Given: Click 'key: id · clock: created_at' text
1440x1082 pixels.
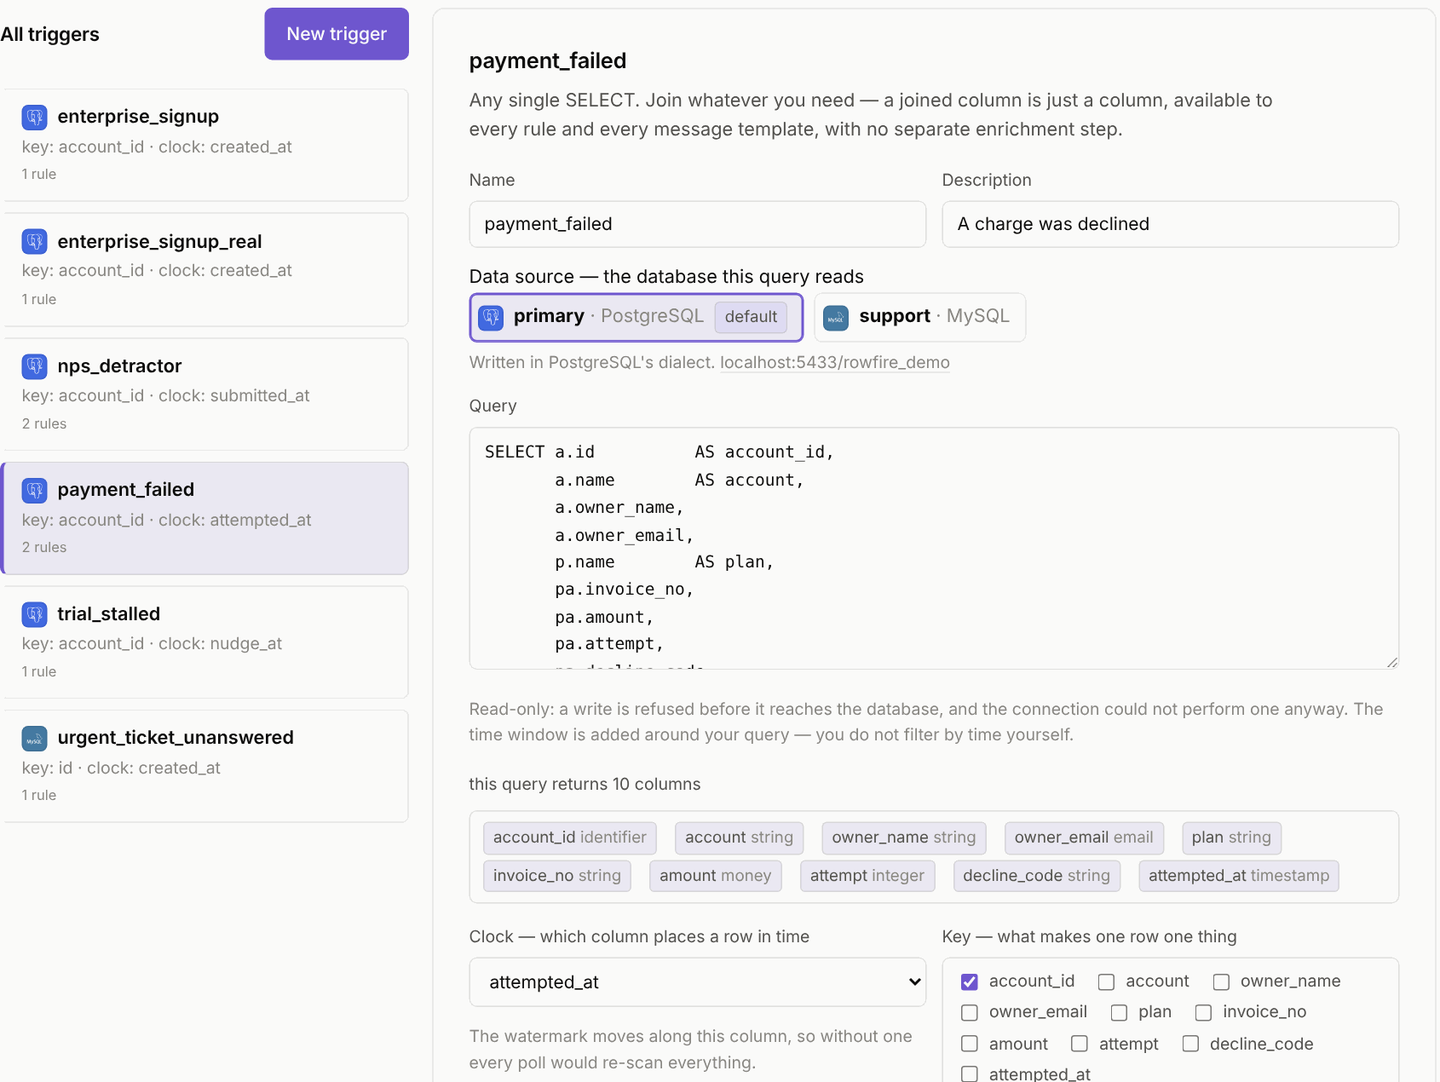Looking at the screenshot, I should pyautogui.click(x=121, y=768).
